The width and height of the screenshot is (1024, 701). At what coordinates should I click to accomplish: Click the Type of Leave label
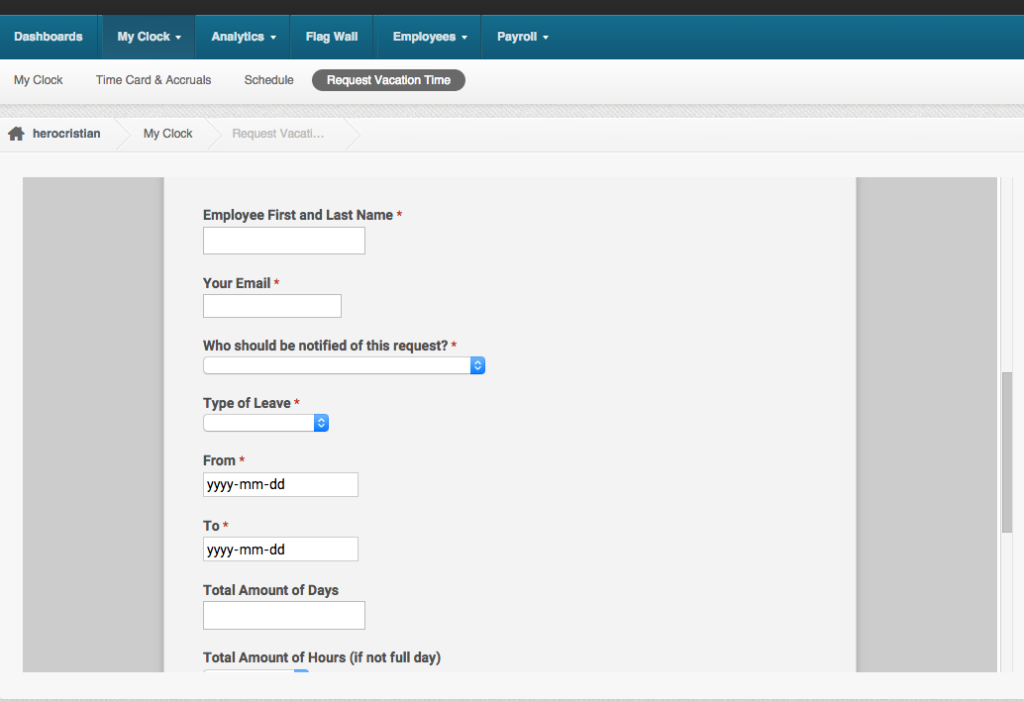tap(247, 403)
